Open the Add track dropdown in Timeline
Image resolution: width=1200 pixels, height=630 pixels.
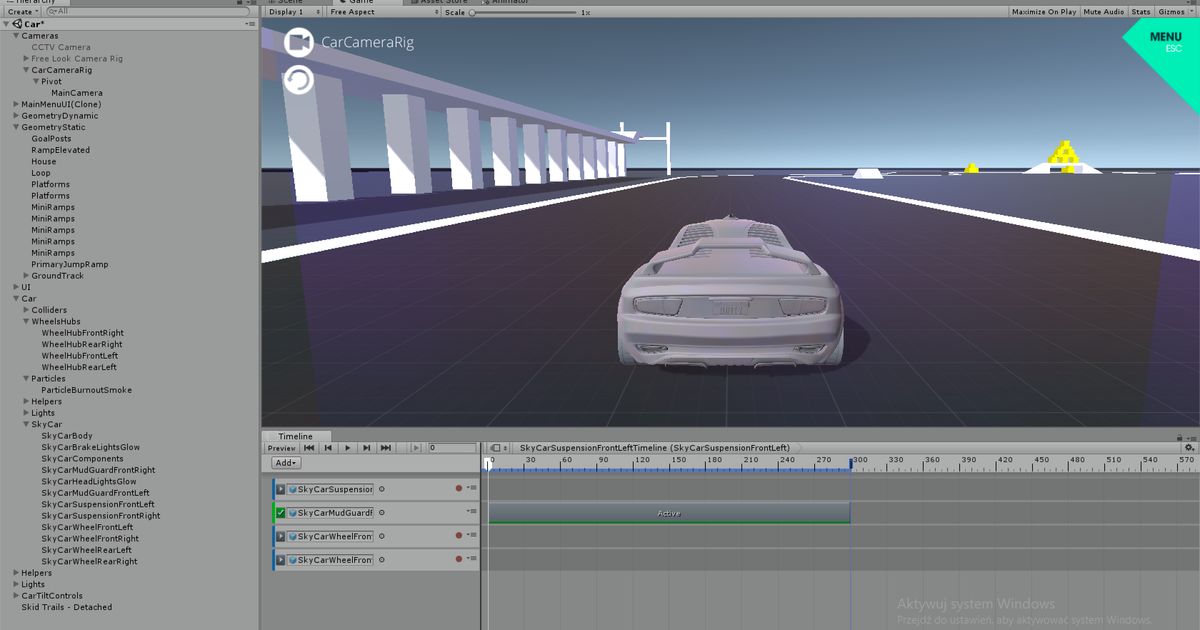click(x=285, y=463)
